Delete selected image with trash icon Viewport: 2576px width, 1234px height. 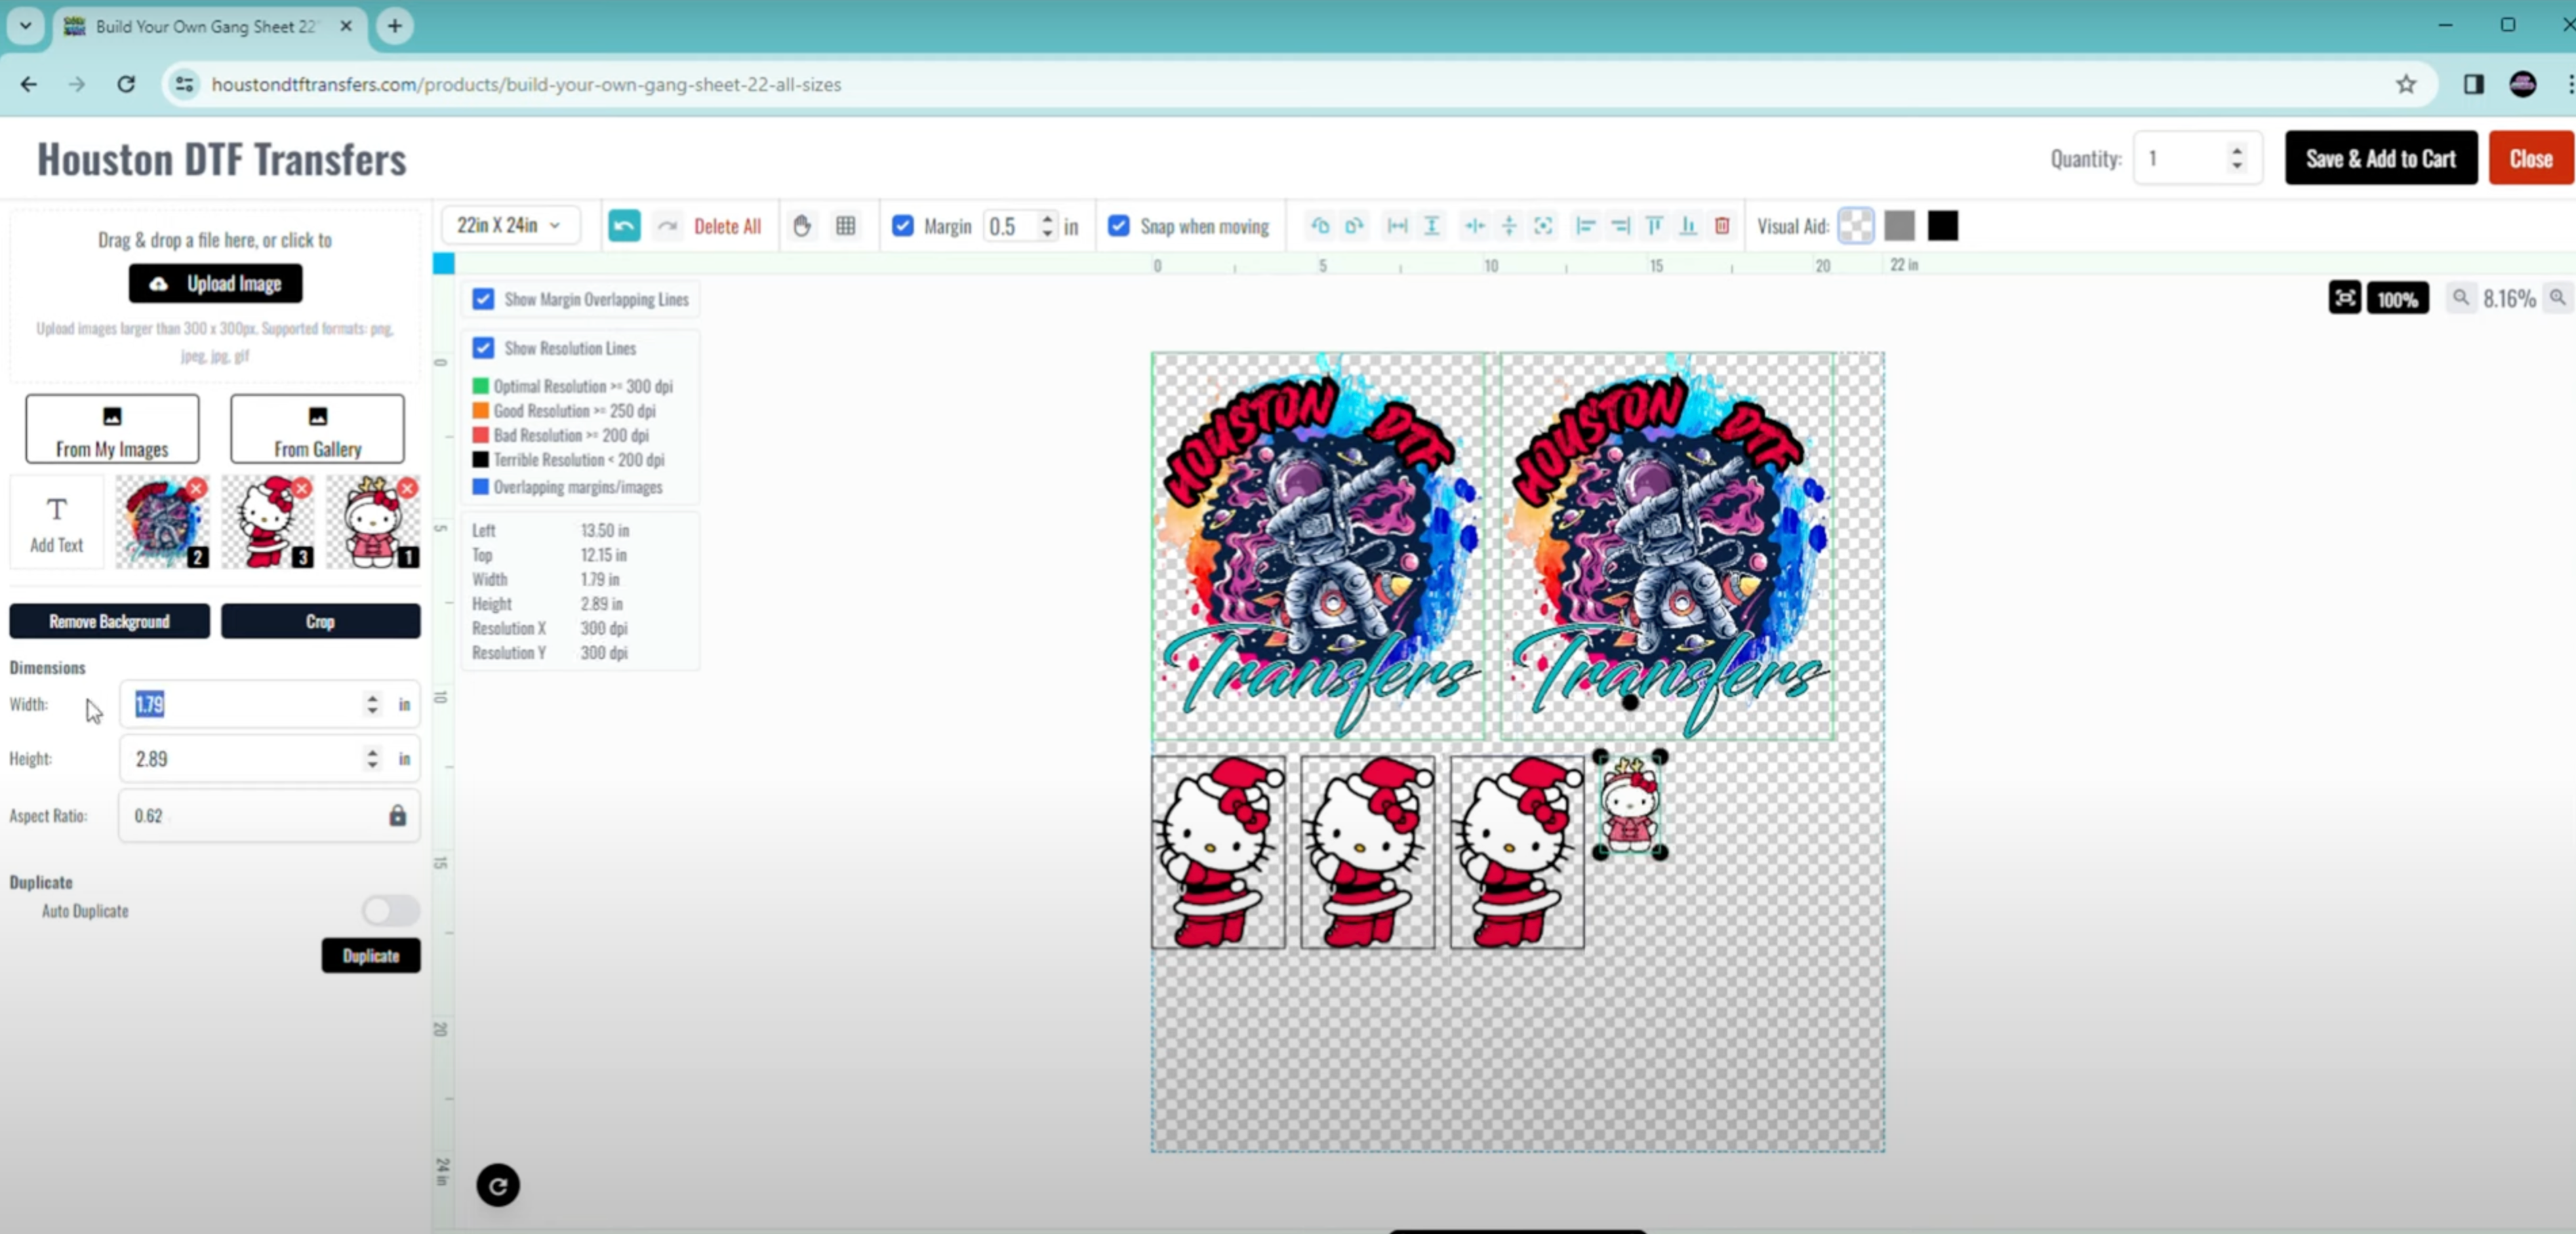[x=1722, y=226]
